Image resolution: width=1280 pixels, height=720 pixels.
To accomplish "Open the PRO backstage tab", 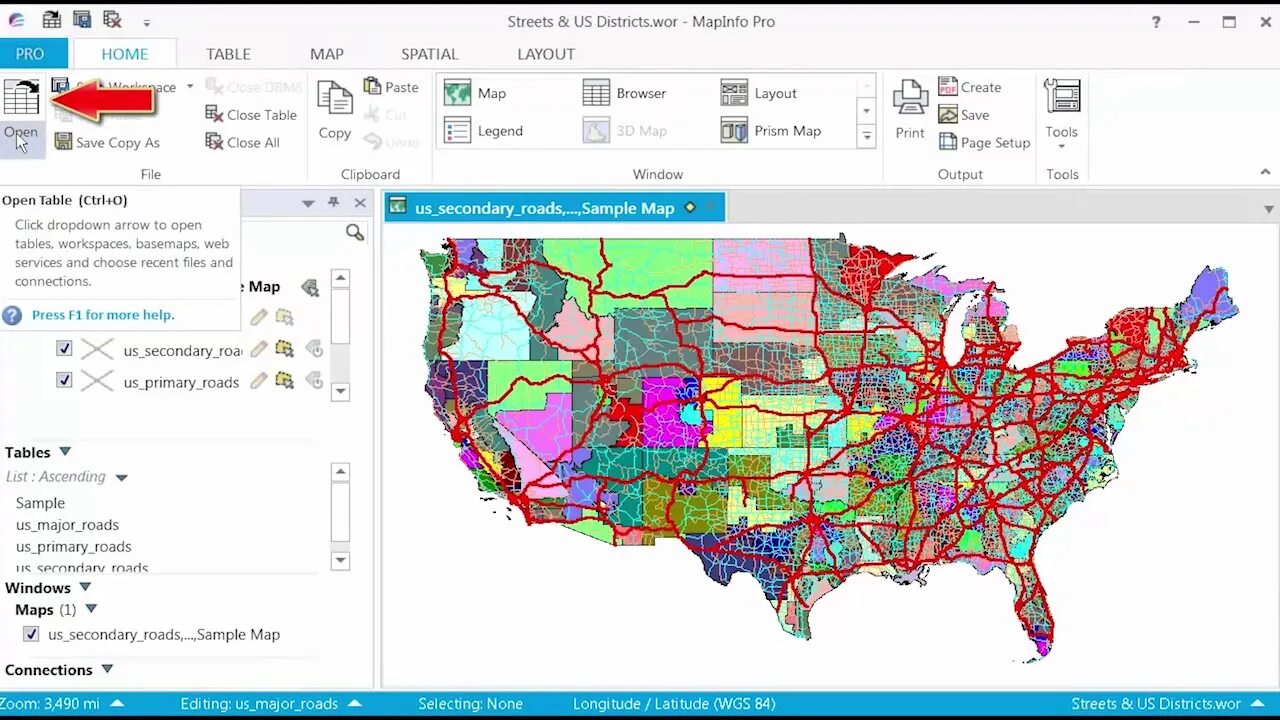I will point(29,54).
